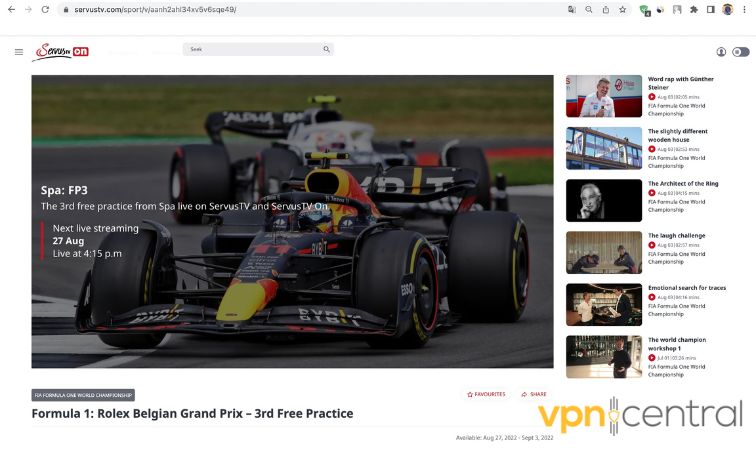
Task: Open the browser extensions puzzle icon
Action: tap(694, 9)
